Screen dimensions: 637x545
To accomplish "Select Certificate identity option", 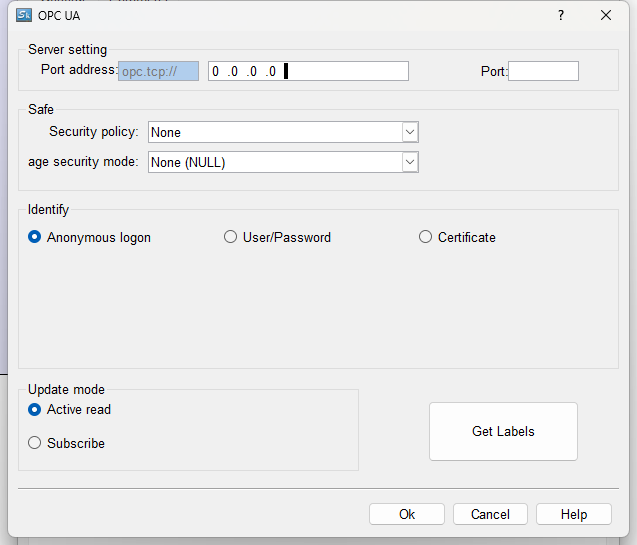I will tap(426, 237).
